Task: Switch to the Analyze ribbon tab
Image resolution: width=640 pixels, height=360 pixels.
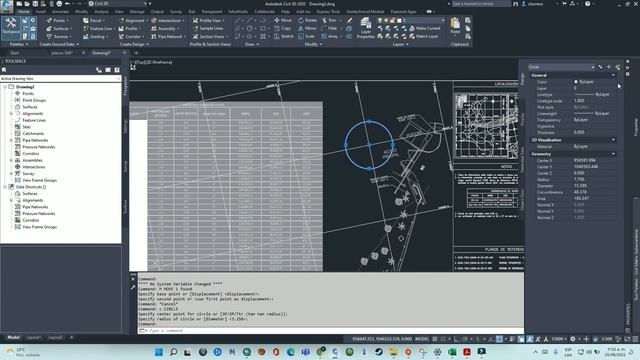Action: coord(101,11)
